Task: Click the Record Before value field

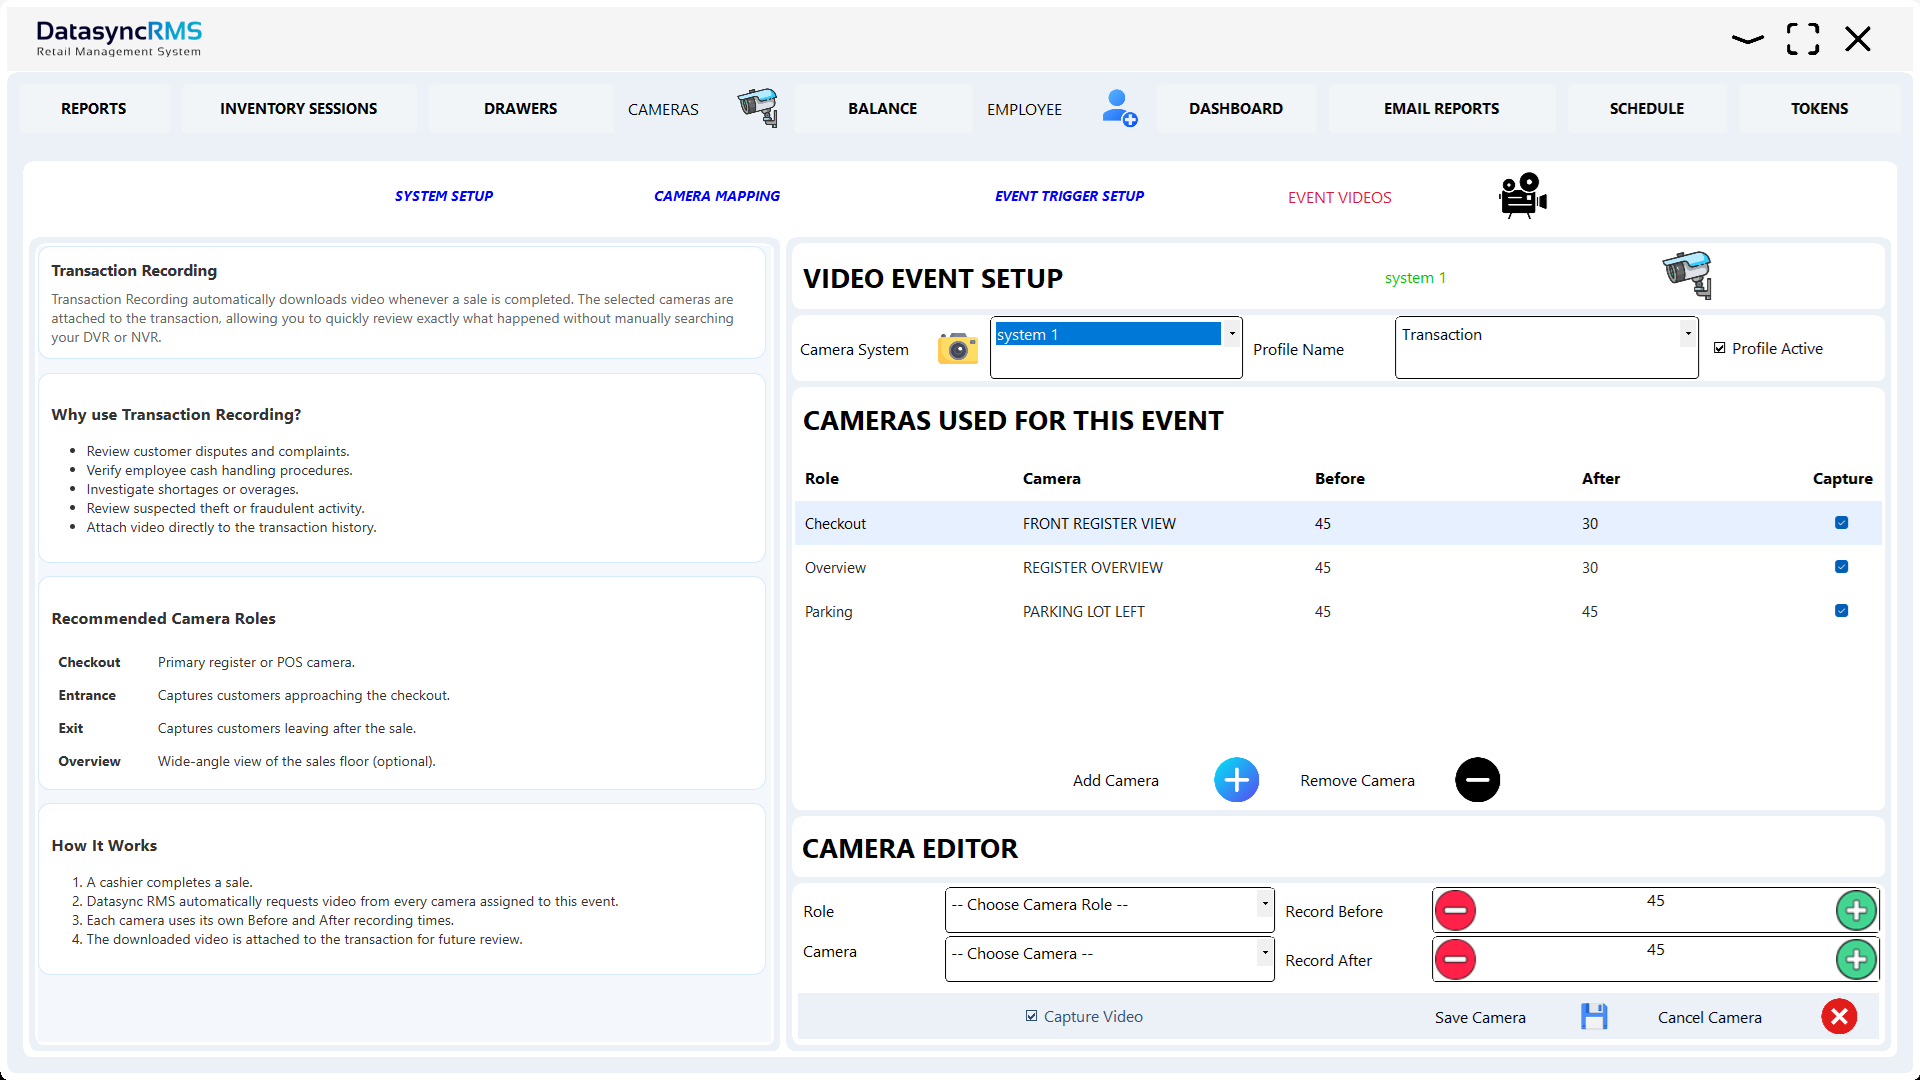Action: tap(1656, 910)
